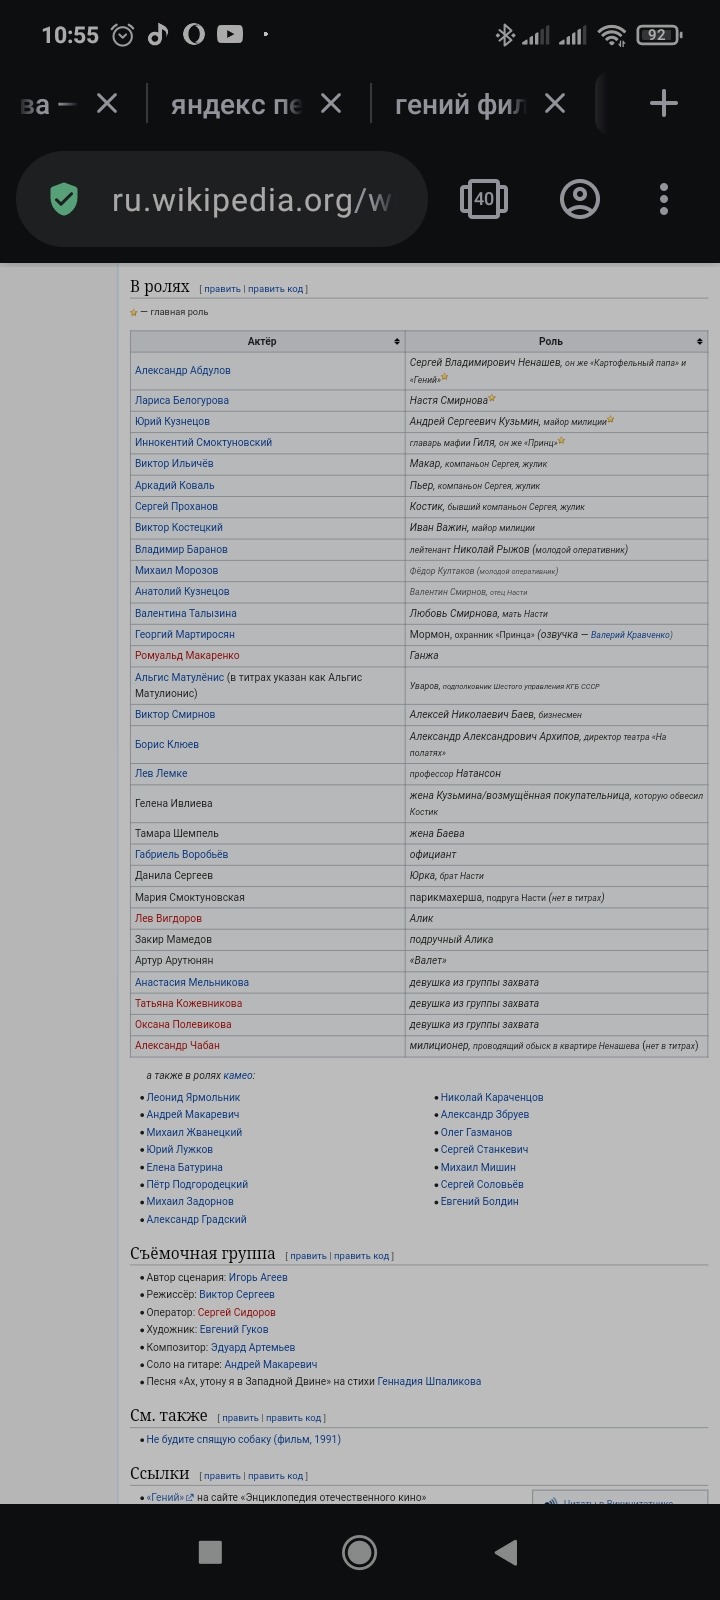Open Габриель Воробьёв link
The height and width of the screenshot is (1600, 720).
(181, 855)
